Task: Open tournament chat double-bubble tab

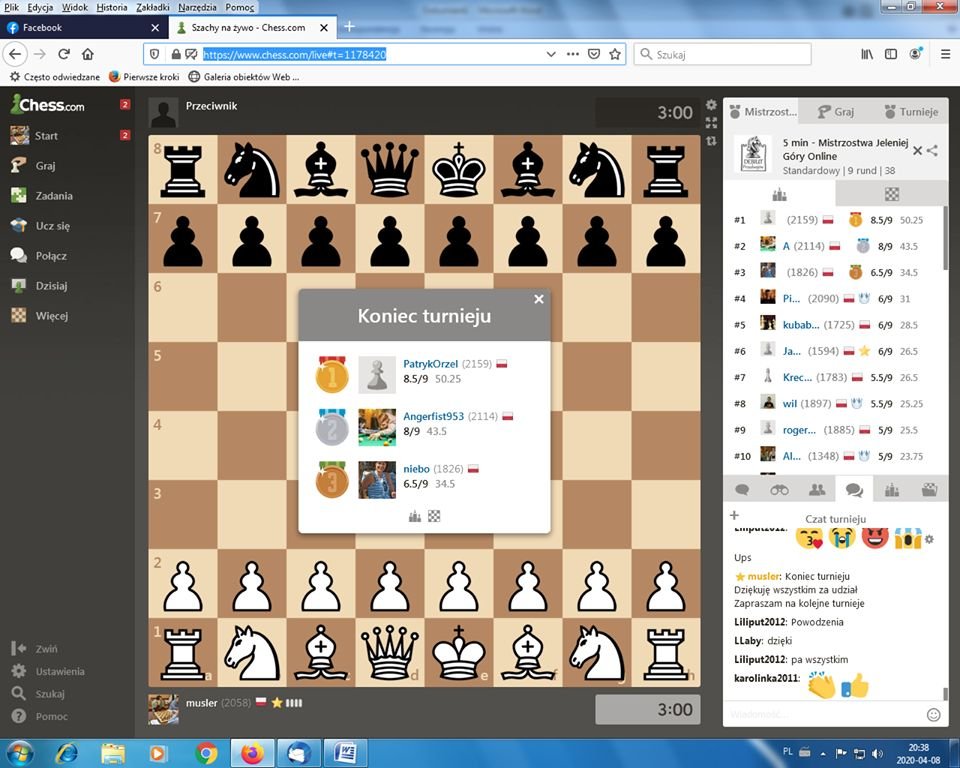Action: [x=854, y=490]
